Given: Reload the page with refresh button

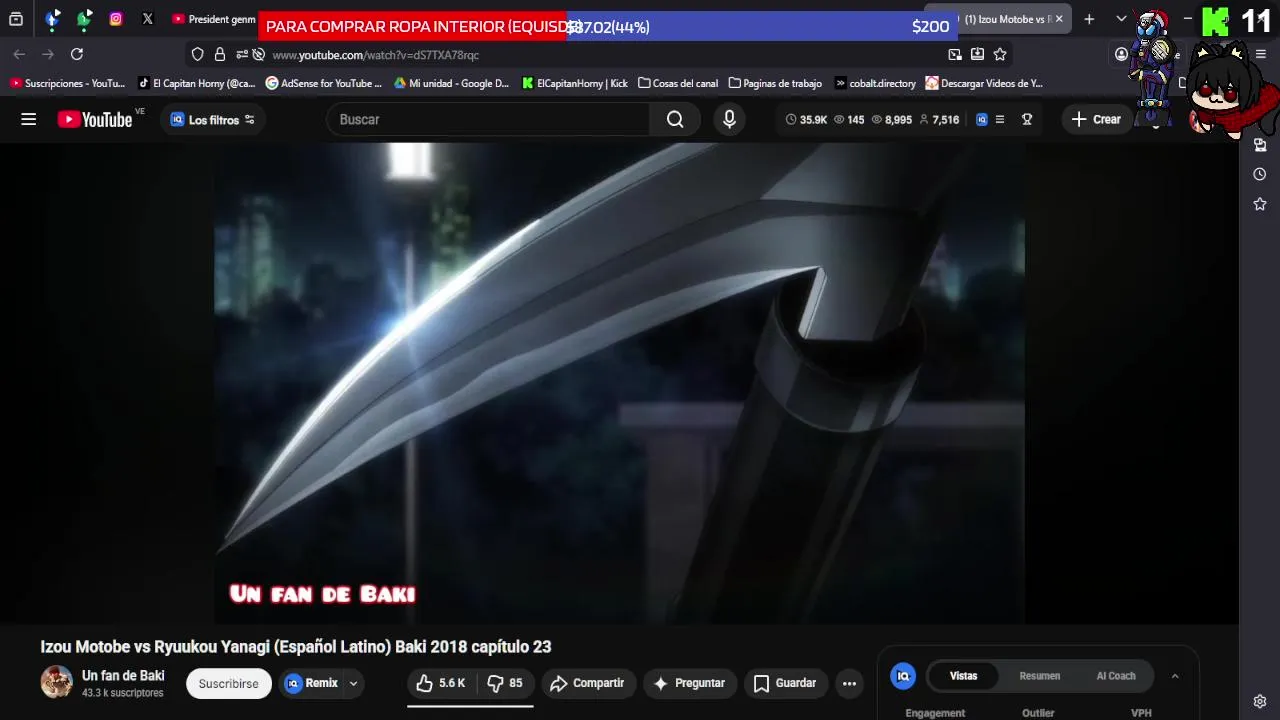Looking at the screenshot, I should tap(77, 54).
